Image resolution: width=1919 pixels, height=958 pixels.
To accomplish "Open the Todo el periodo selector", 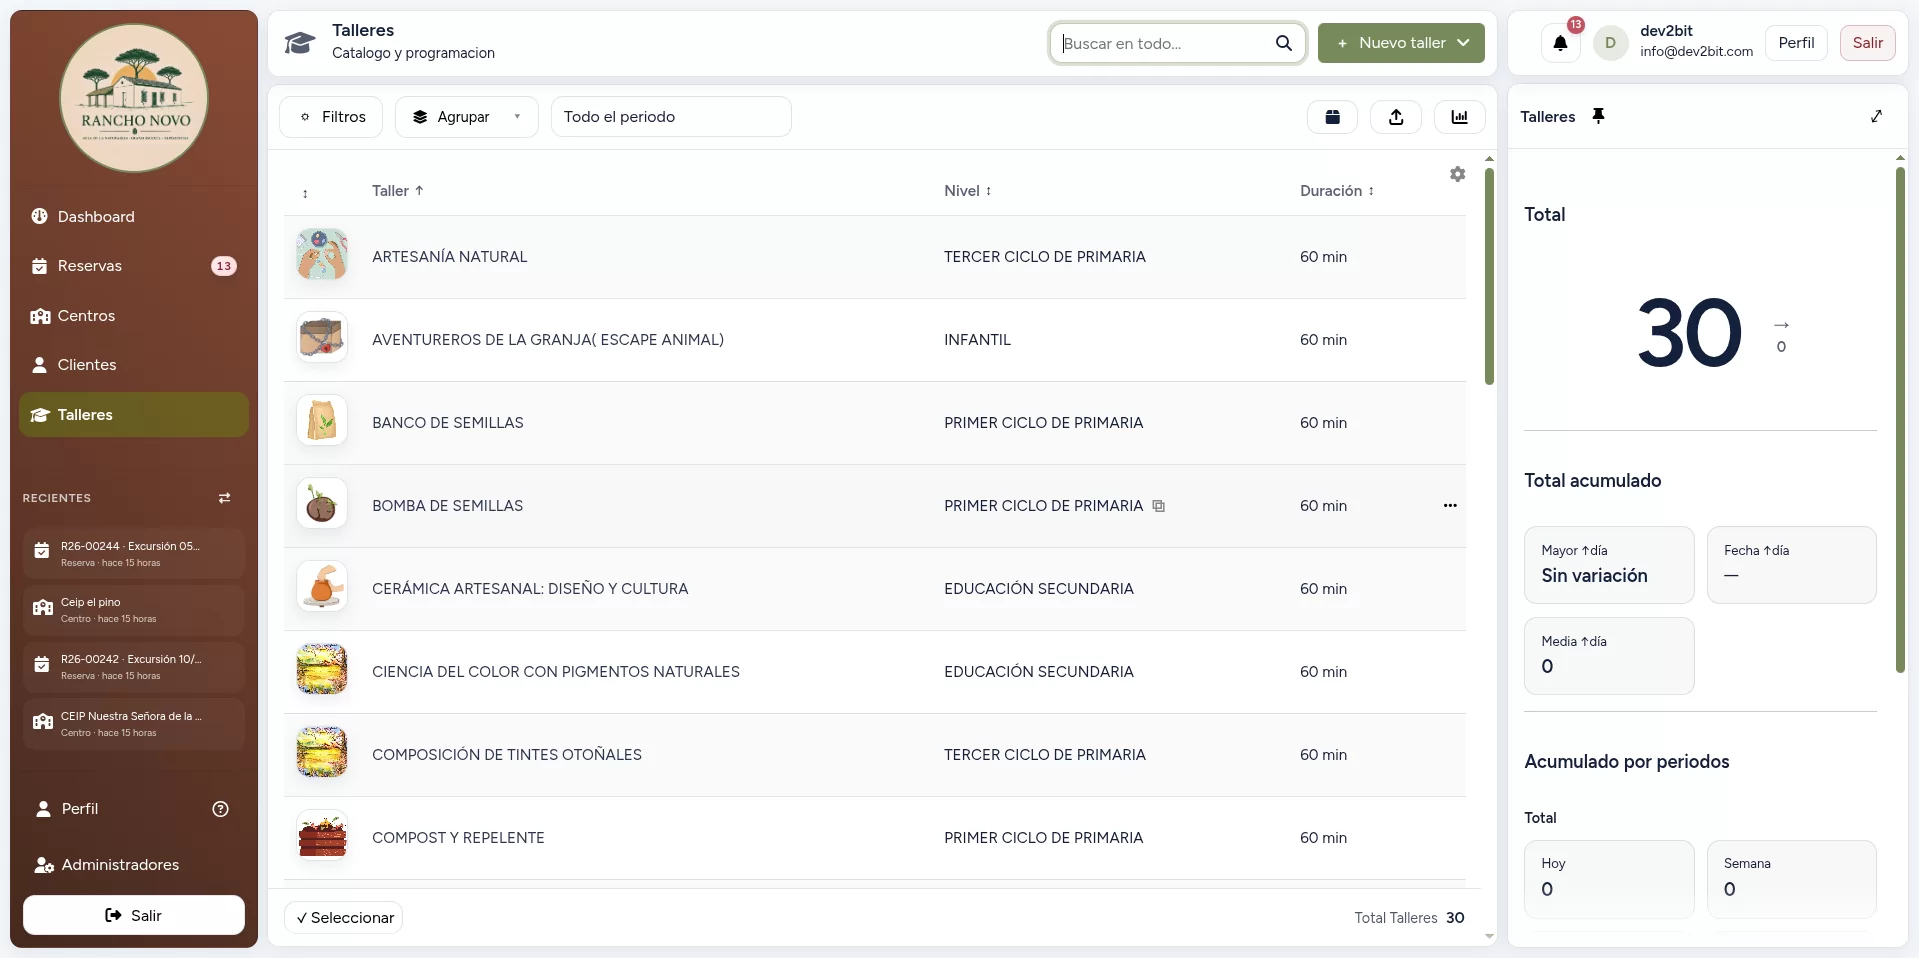I will (x=671, y=117).
